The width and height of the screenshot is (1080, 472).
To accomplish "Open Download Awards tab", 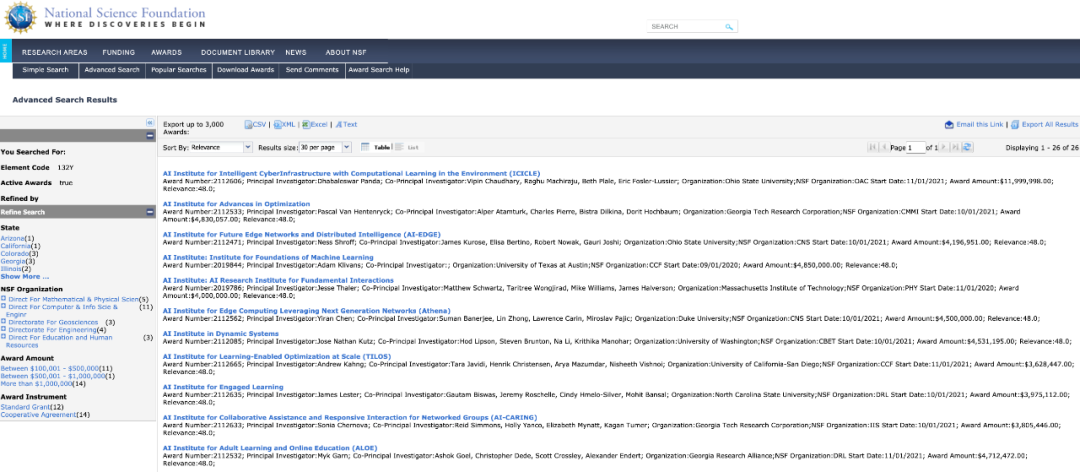I will click(245, 70).
